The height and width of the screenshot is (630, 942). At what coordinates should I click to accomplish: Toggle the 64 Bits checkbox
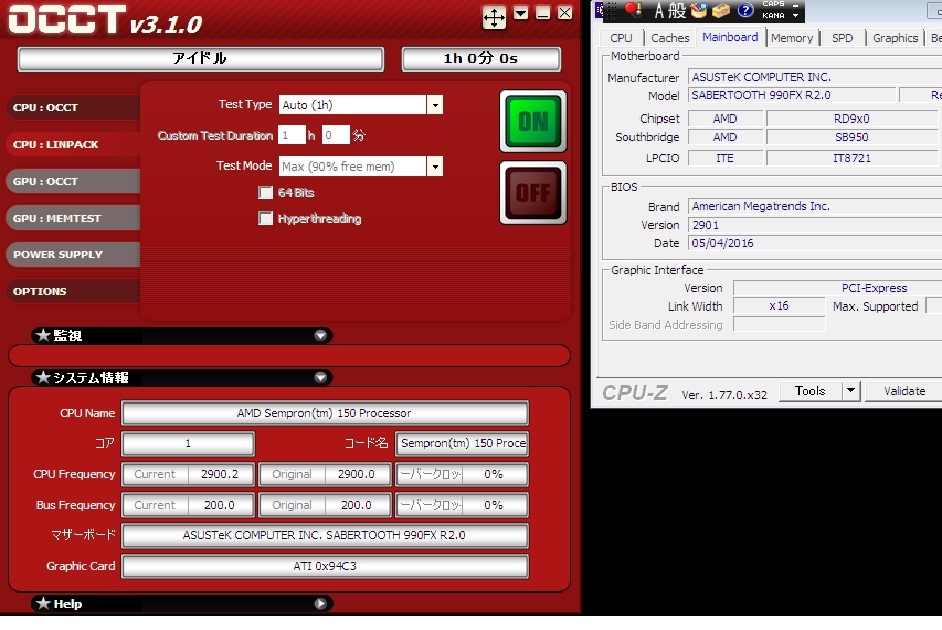(265, 192)
